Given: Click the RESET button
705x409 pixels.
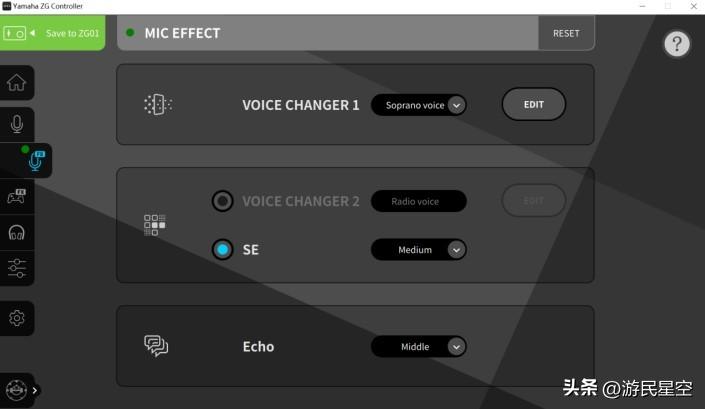Looking at the screenshot, I should point(566,33).
